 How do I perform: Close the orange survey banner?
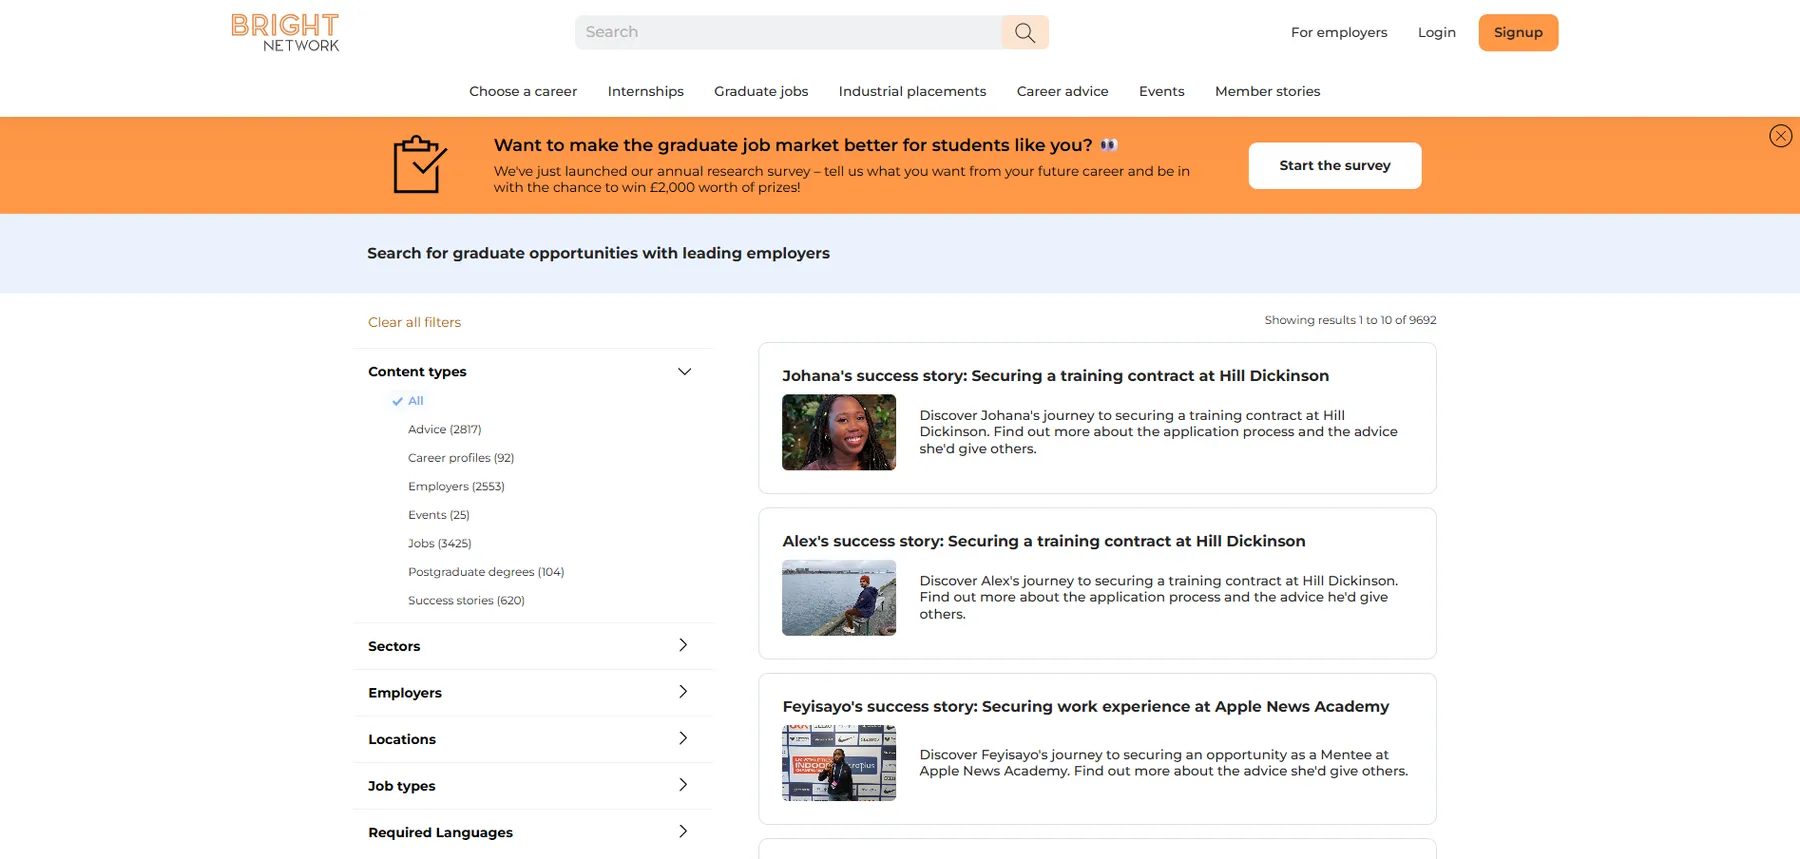tap(1780, 136)
